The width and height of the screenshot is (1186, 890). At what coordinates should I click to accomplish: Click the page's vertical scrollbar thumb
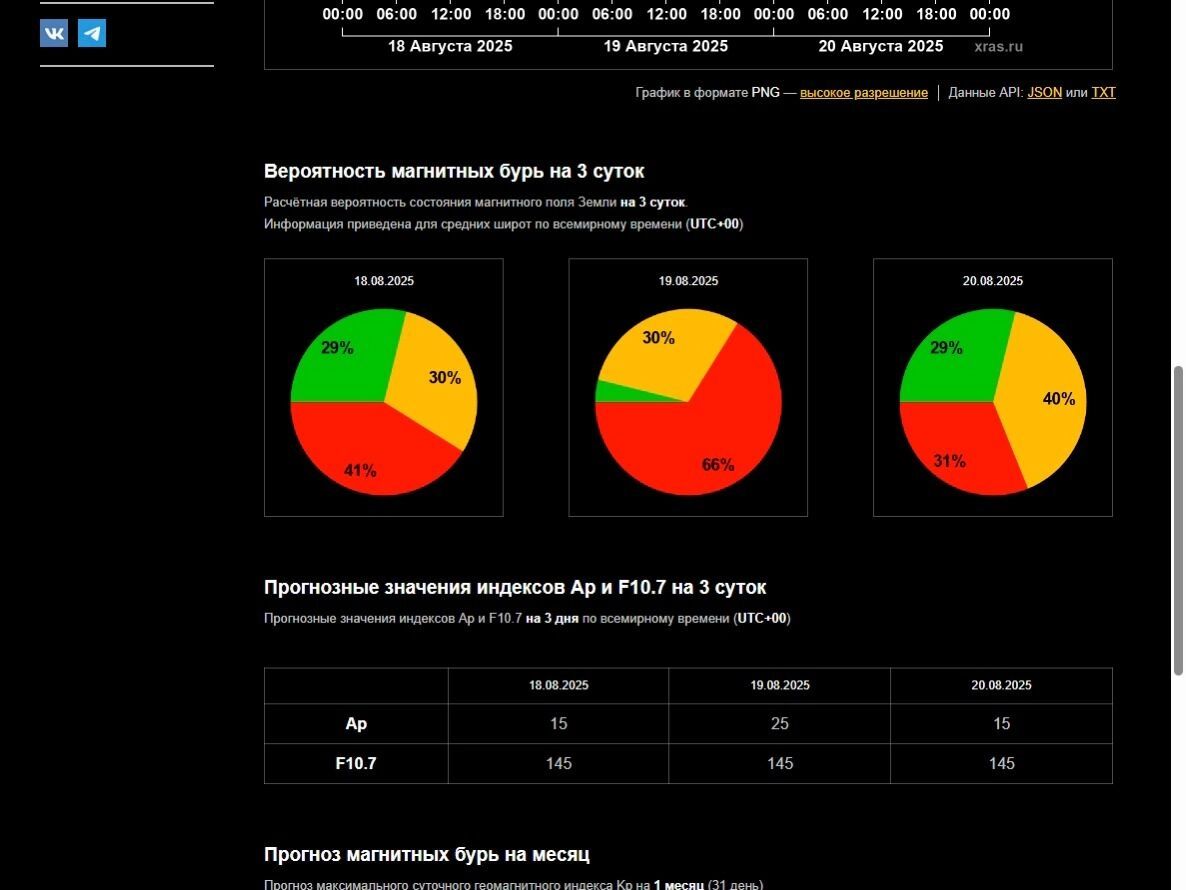pyautogui.click(x=1178, y=520)
